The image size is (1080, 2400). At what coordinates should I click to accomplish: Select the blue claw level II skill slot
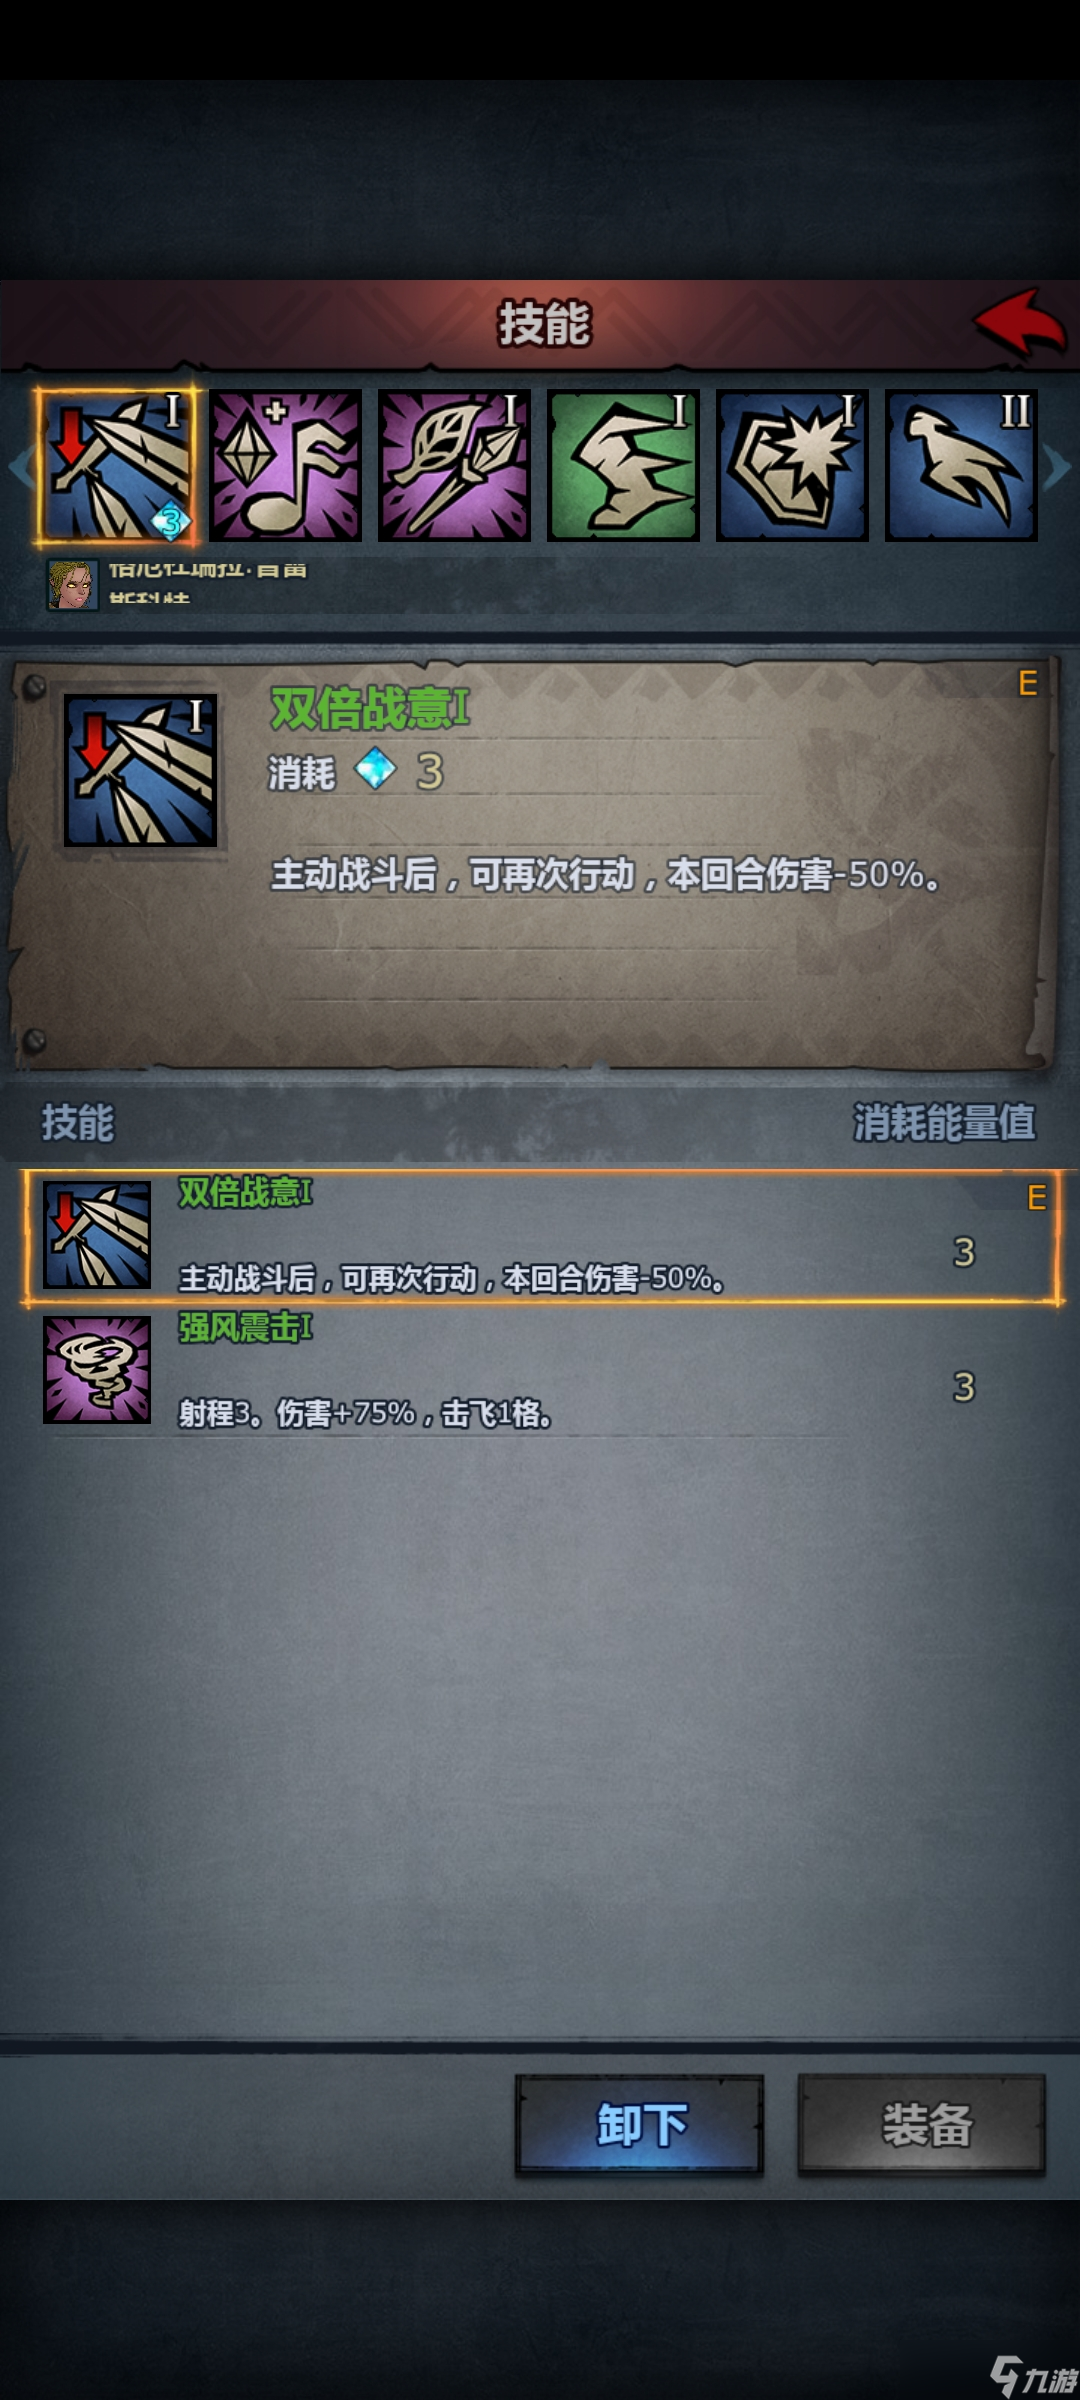tap(961, 466)
